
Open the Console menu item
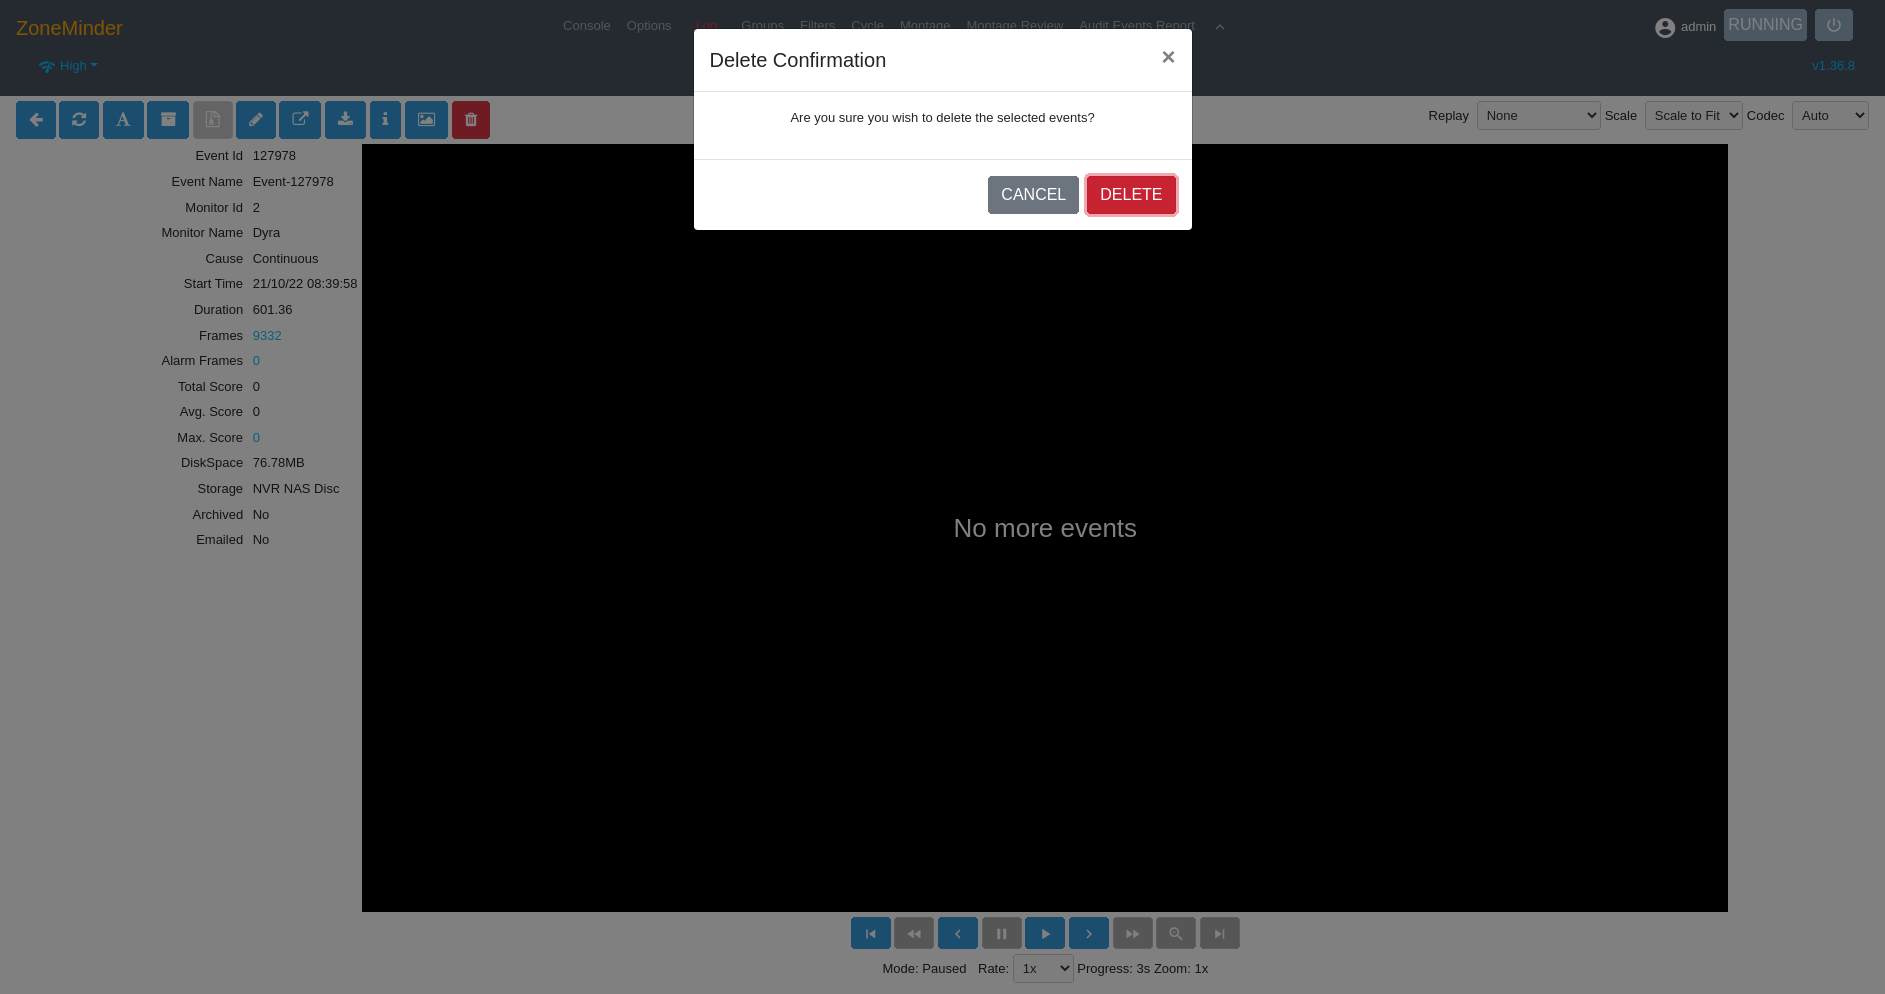[586, 26]
